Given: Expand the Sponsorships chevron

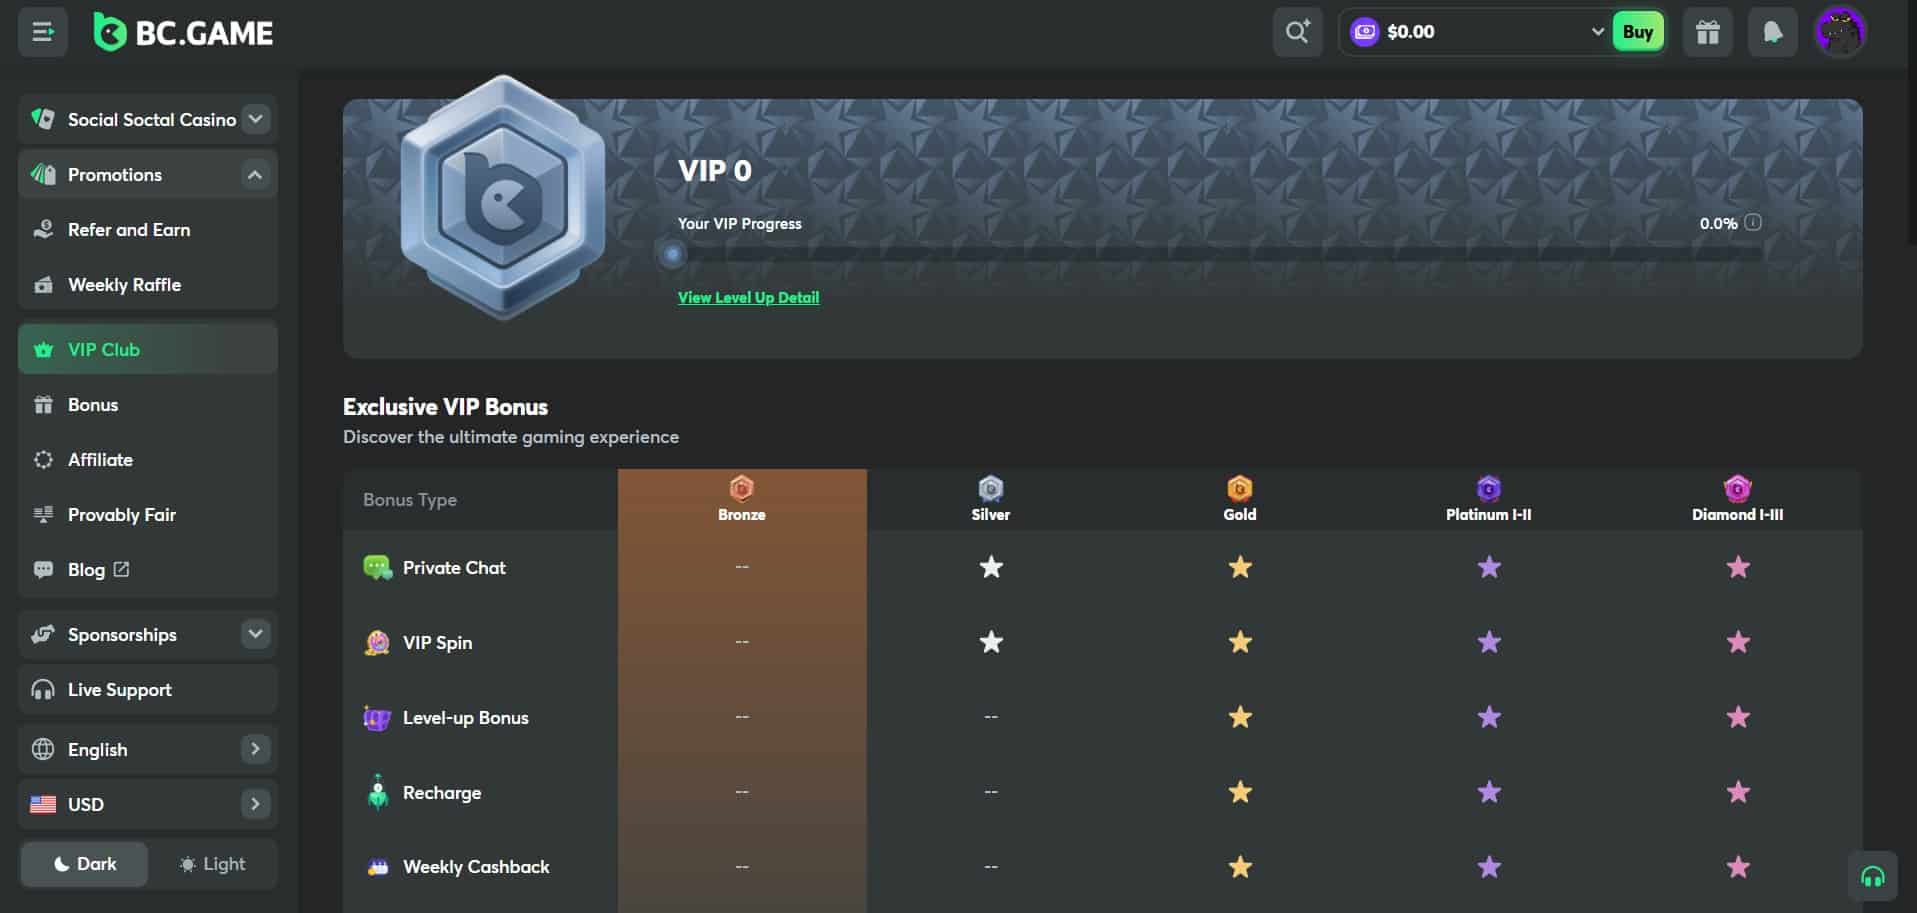Looking at the screenshot, I should click(x=256, y=634).
